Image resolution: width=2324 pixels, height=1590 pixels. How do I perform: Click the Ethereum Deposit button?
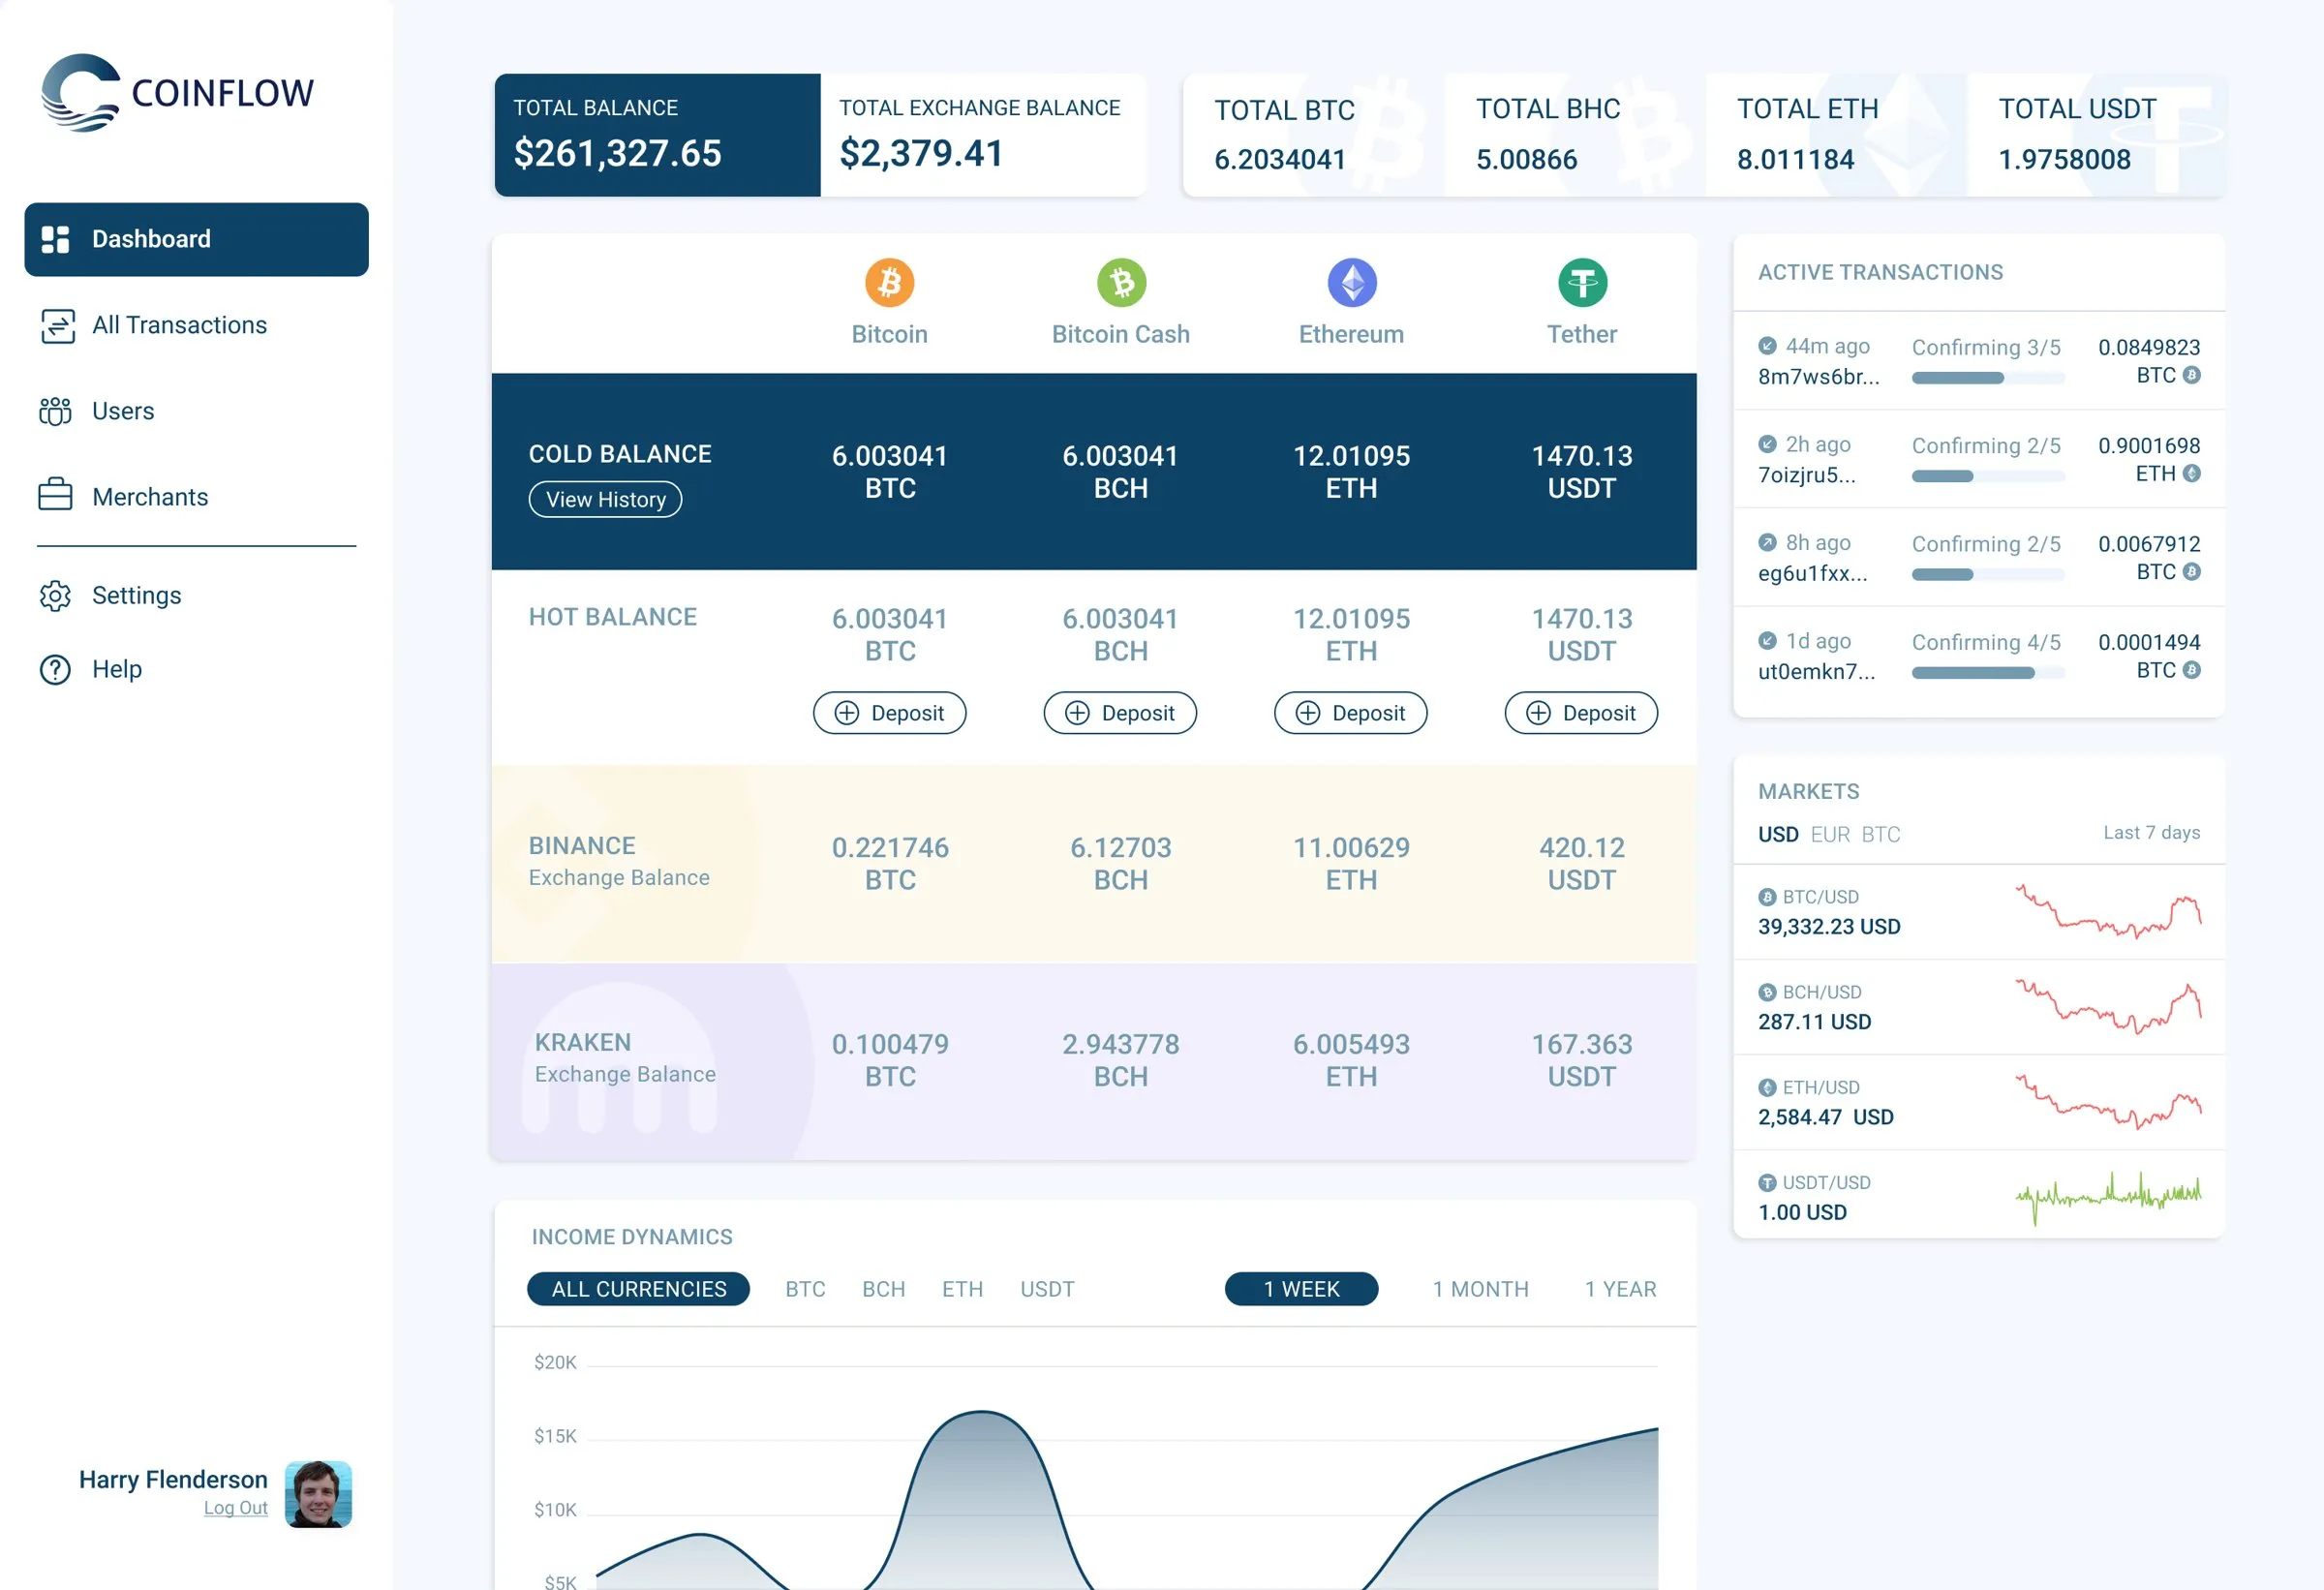[x=1350, y=713]
